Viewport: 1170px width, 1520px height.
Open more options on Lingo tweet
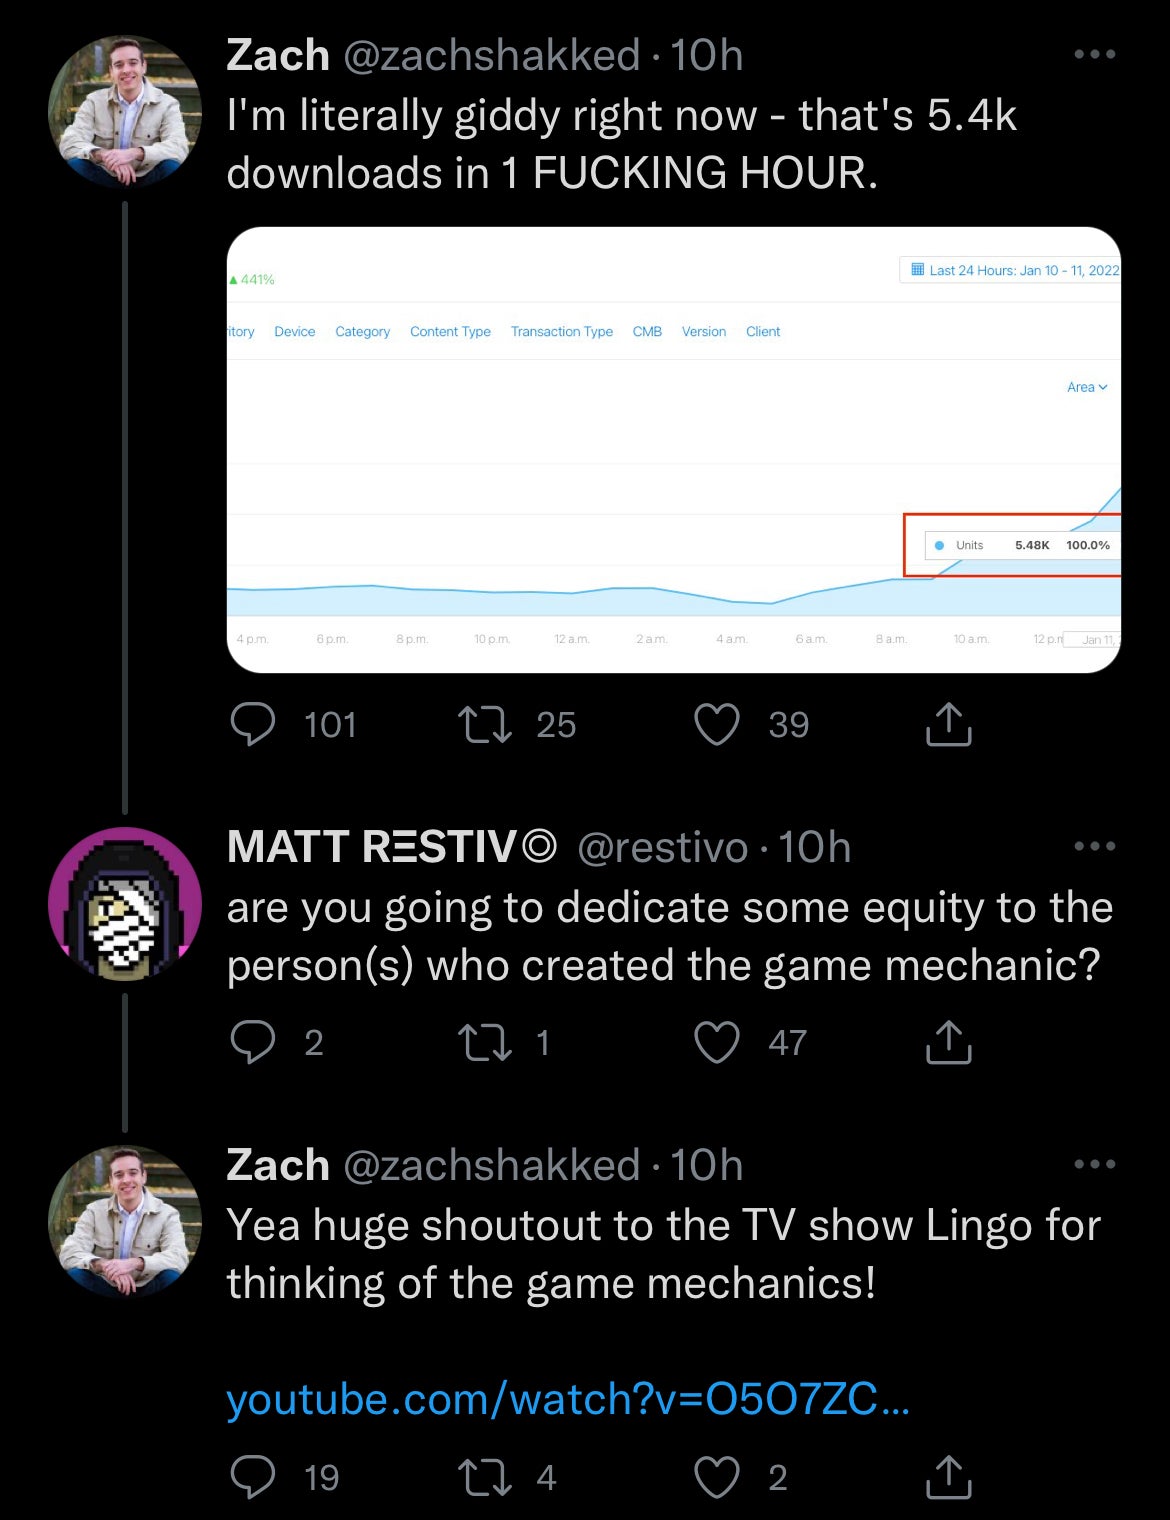1094,1165
